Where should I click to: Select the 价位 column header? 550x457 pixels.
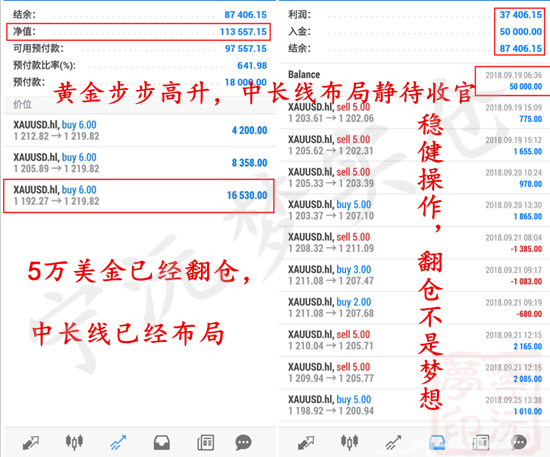pos(22,105)
